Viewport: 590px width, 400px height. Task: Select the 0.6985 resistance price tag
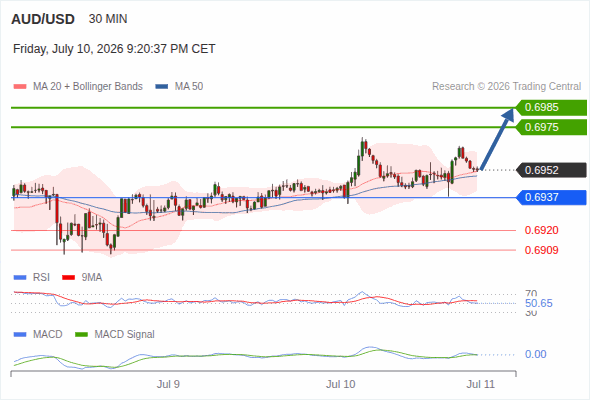[x=552, y=108]
